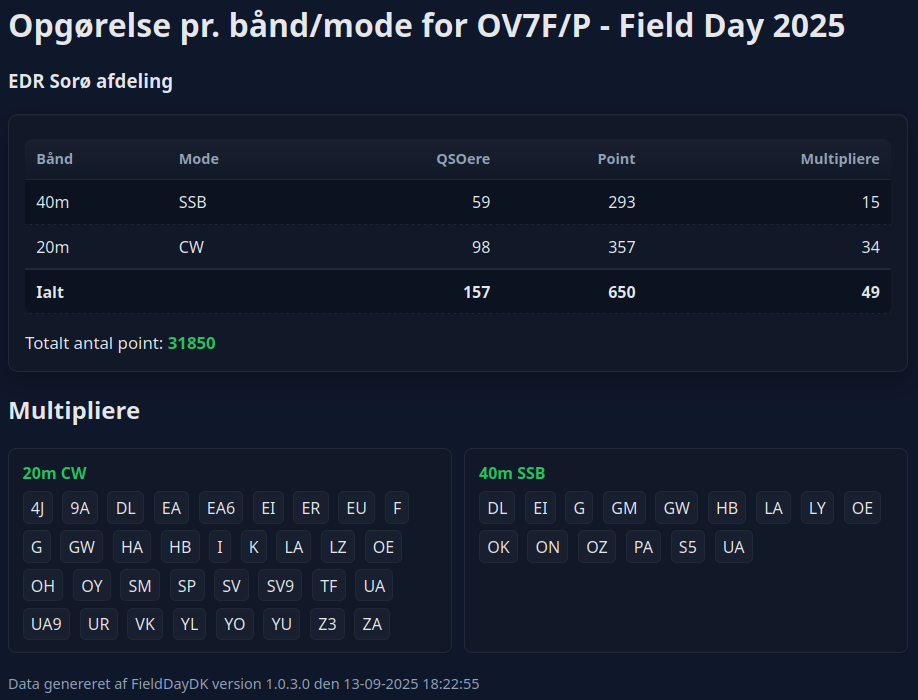This screenshot has height=700, width=918.
Task: Click the S5 multiplier badge
Action: click(687, 547)
